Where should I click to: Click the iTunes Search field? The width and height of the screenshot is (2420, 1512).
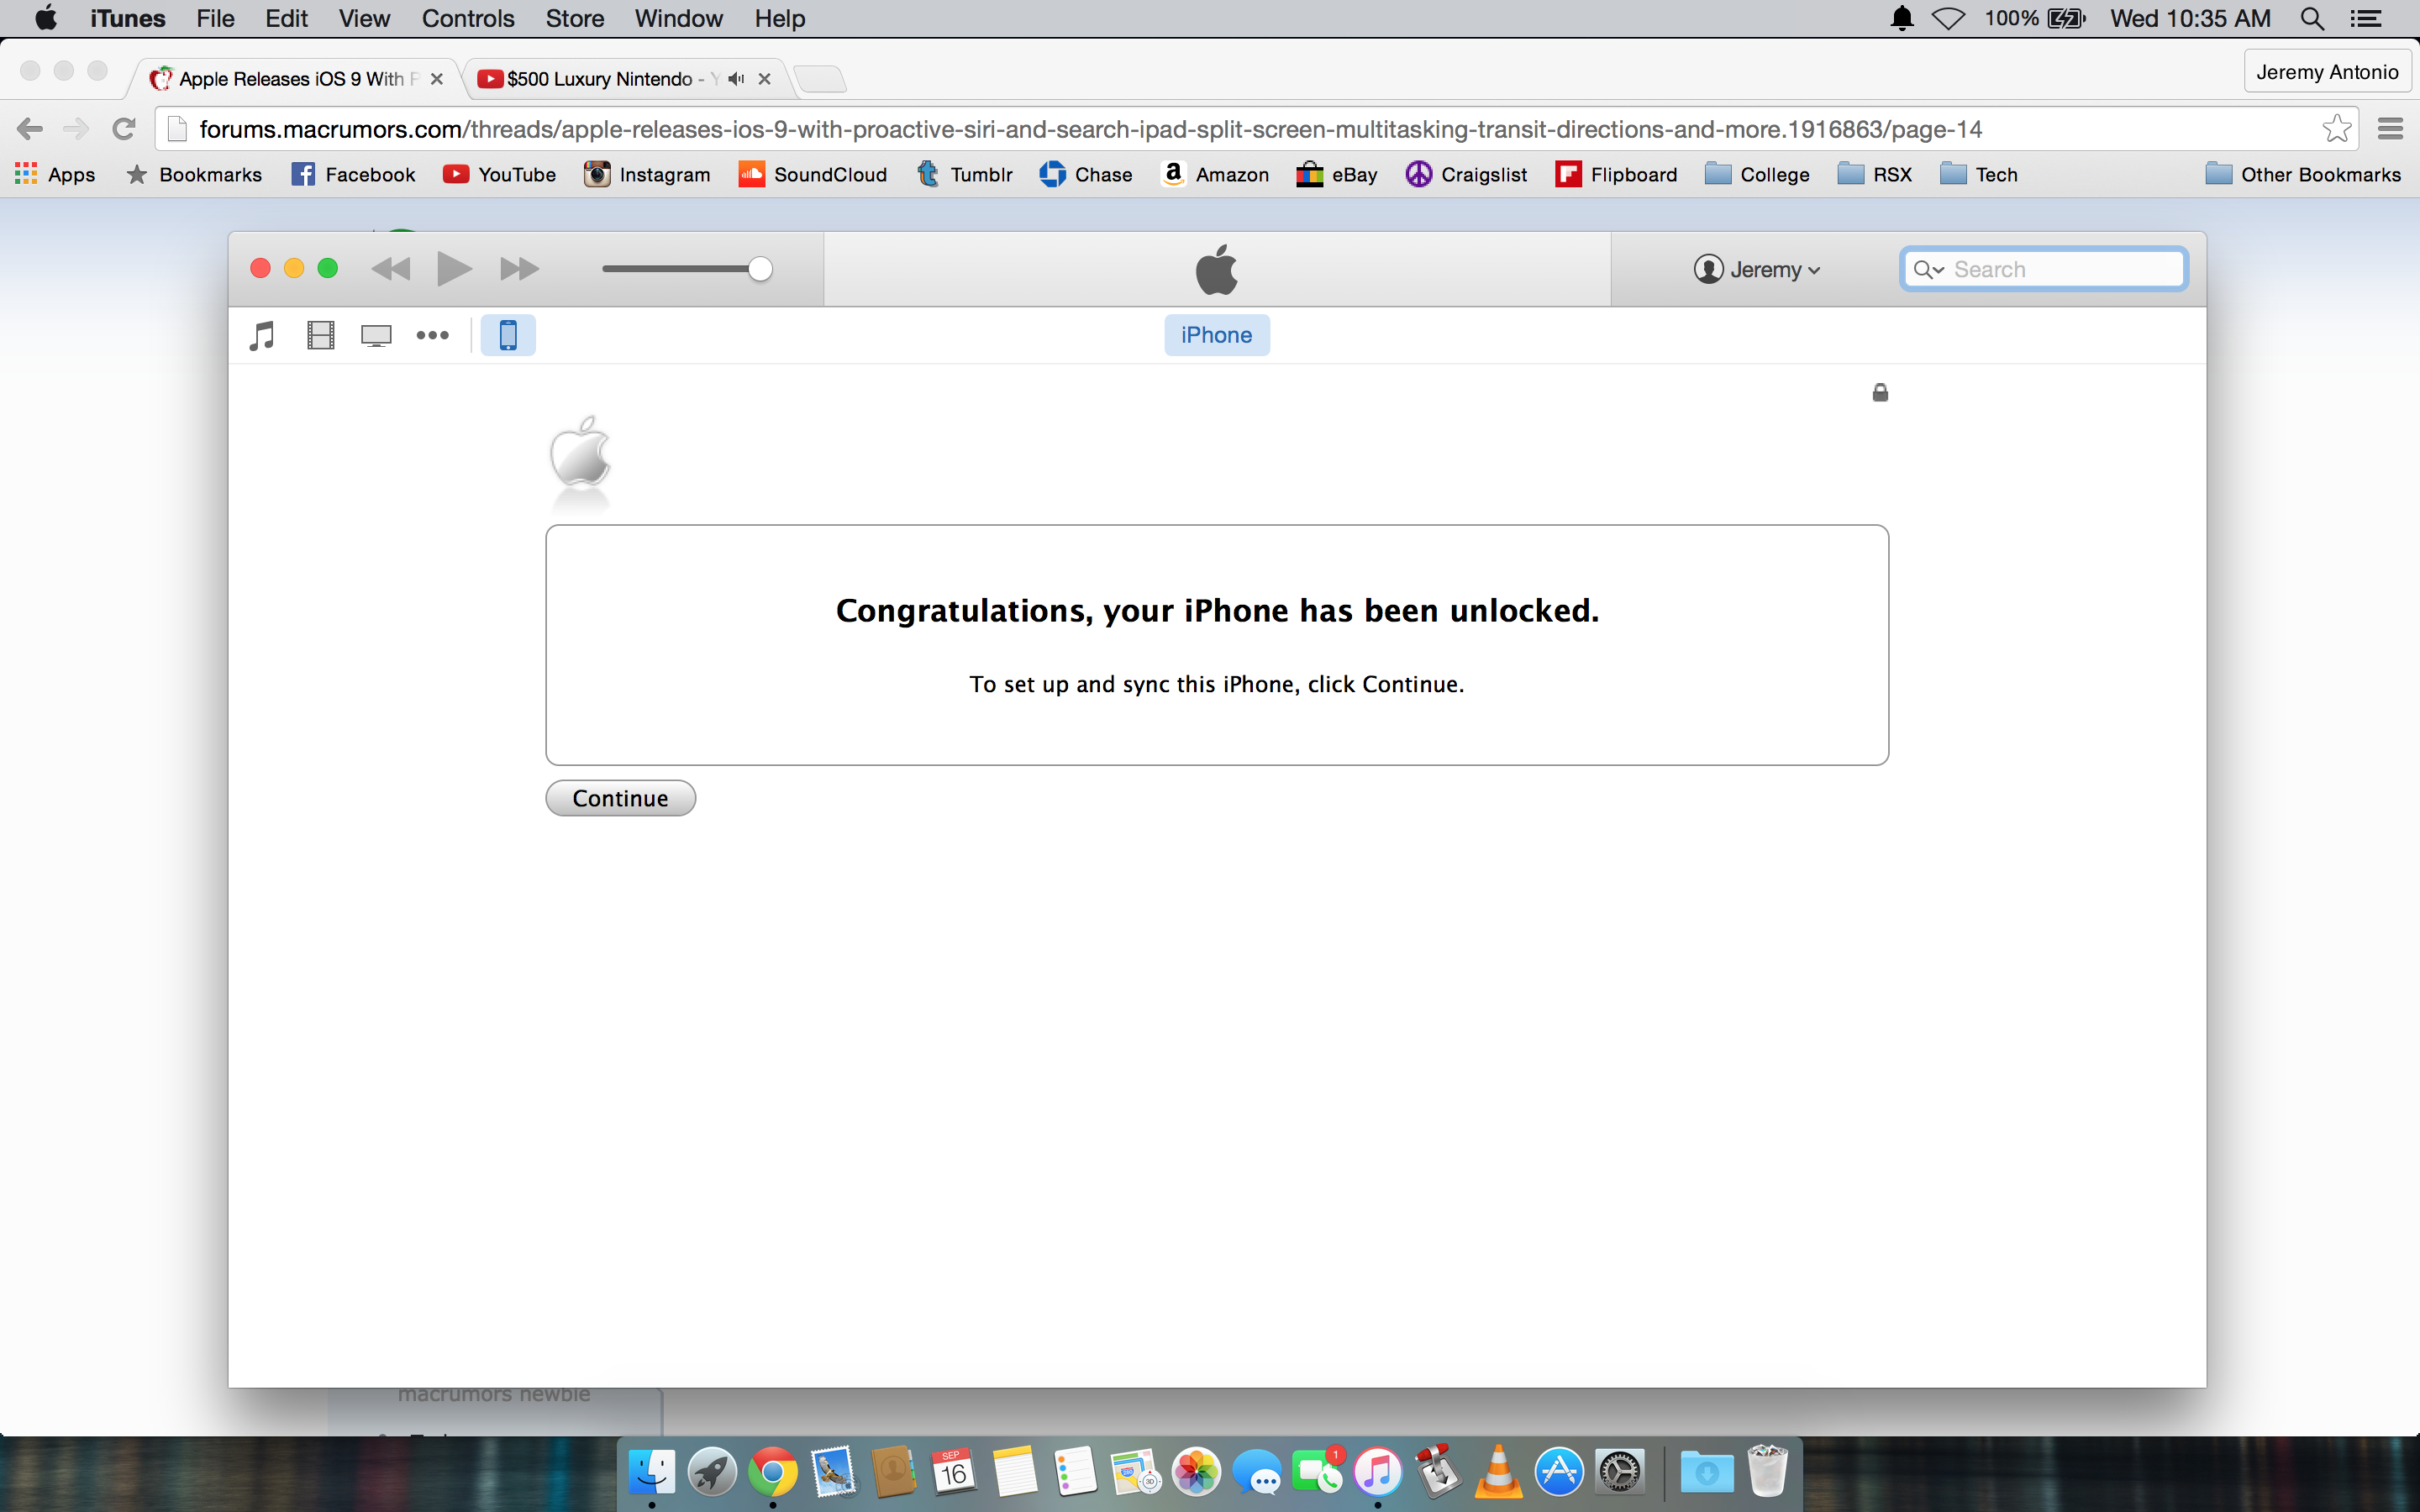2062,269
